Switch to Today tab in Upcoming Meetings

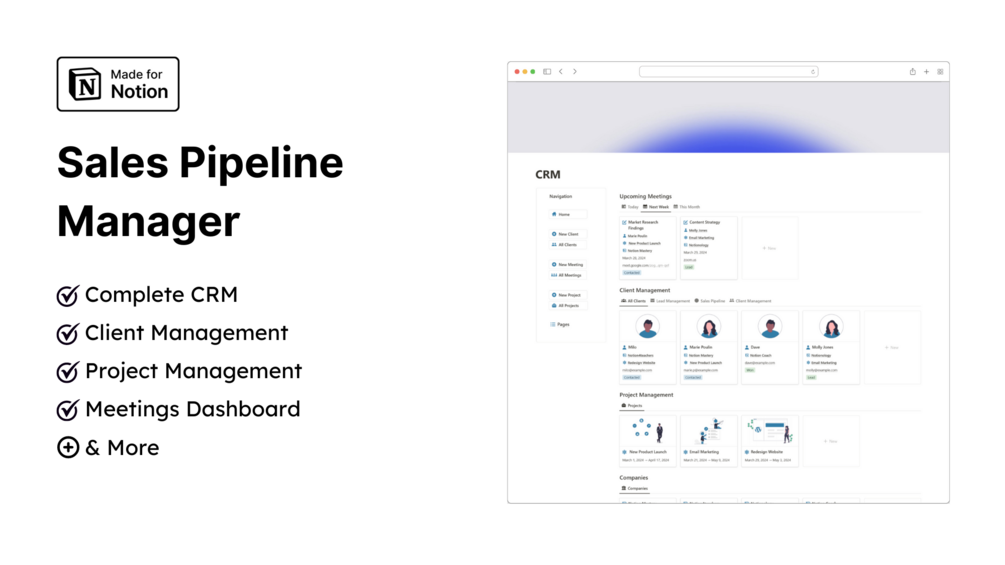[630, 207]
